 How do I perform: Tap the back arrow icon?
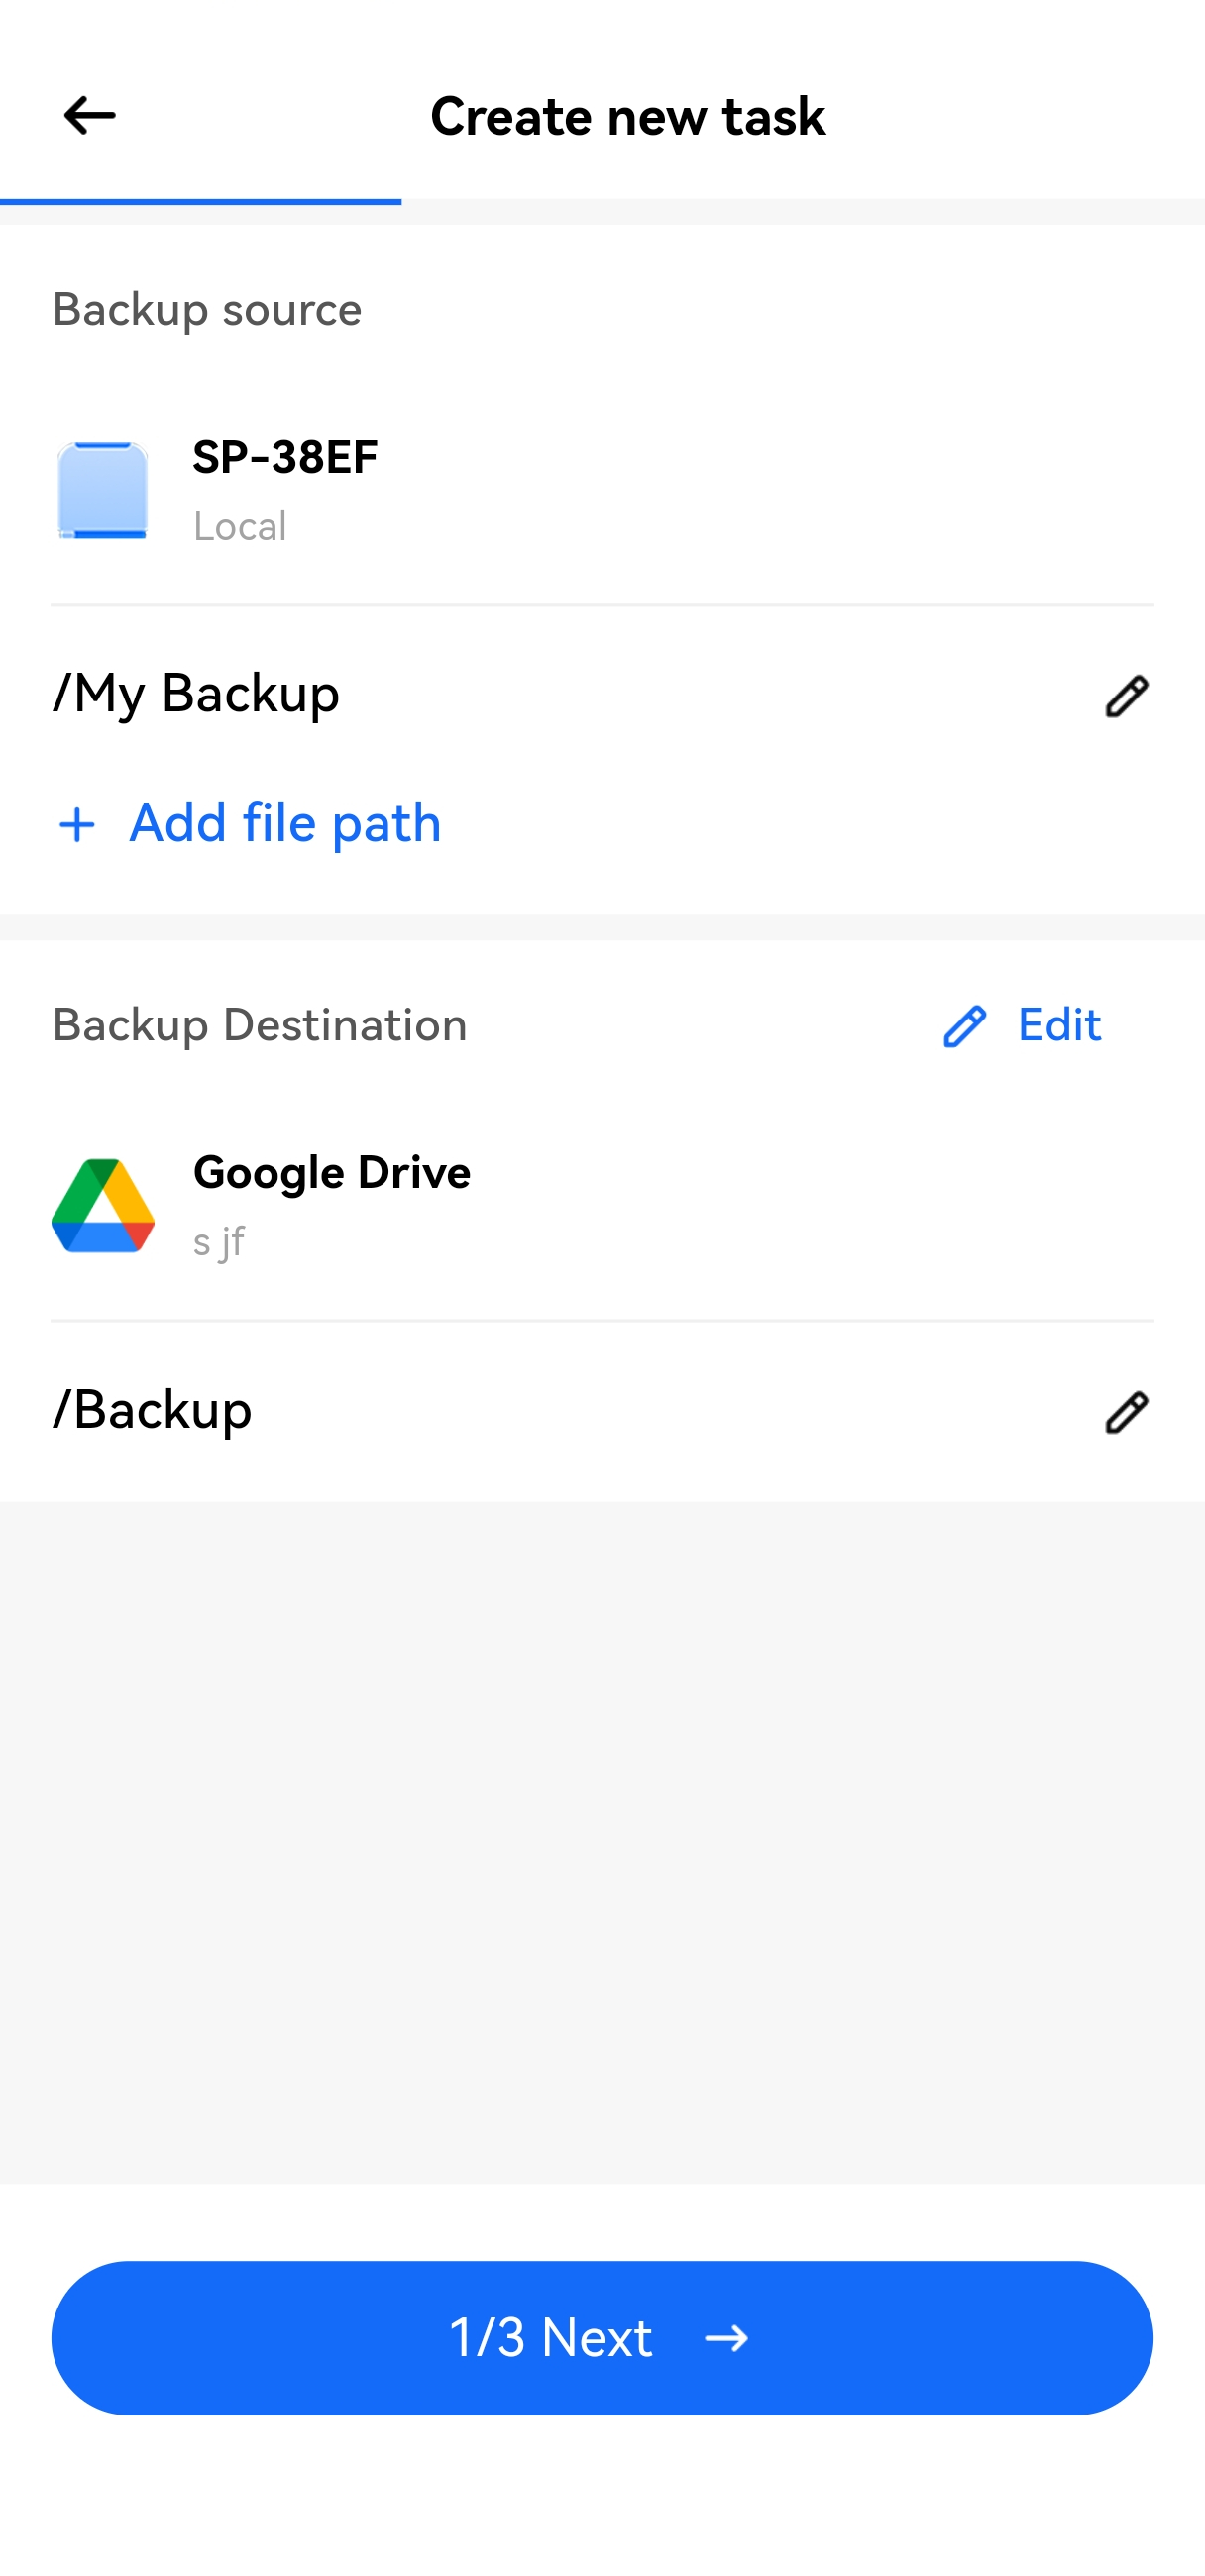[89, 116]
